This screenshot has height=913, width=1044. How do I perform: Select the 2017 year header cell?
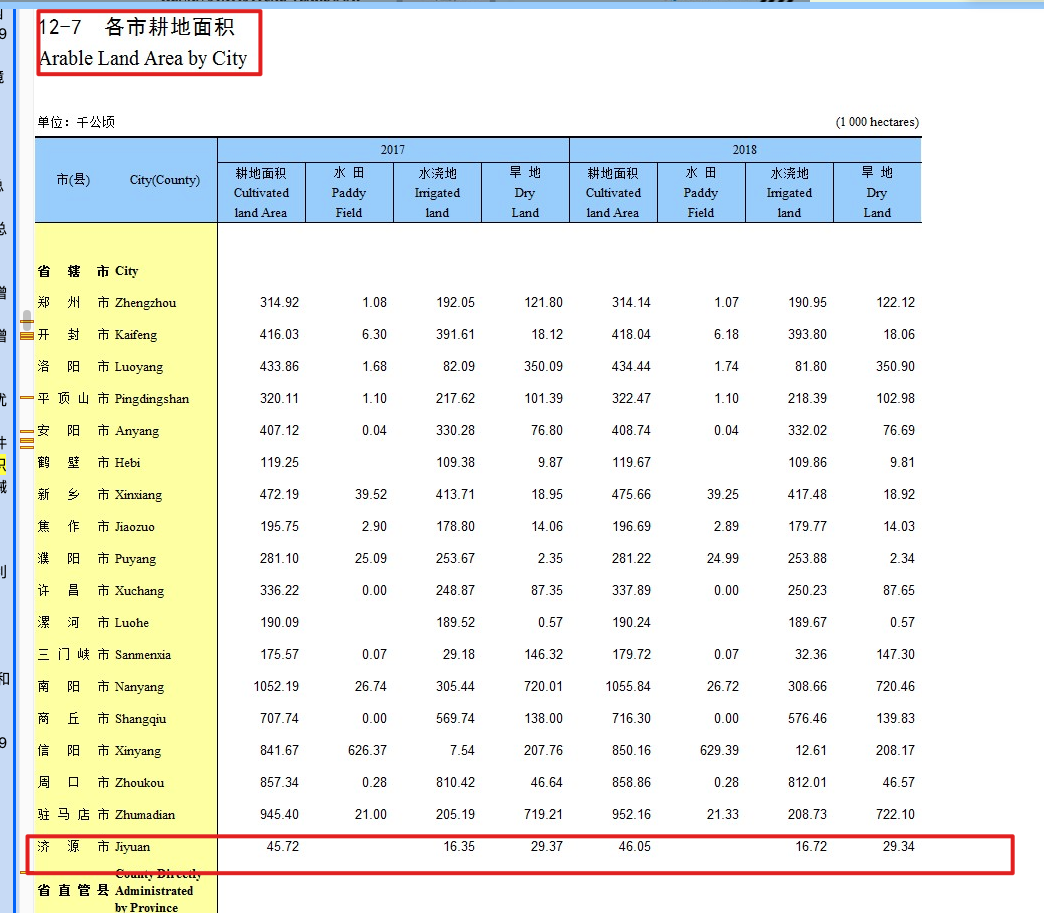tap(393, 150)
